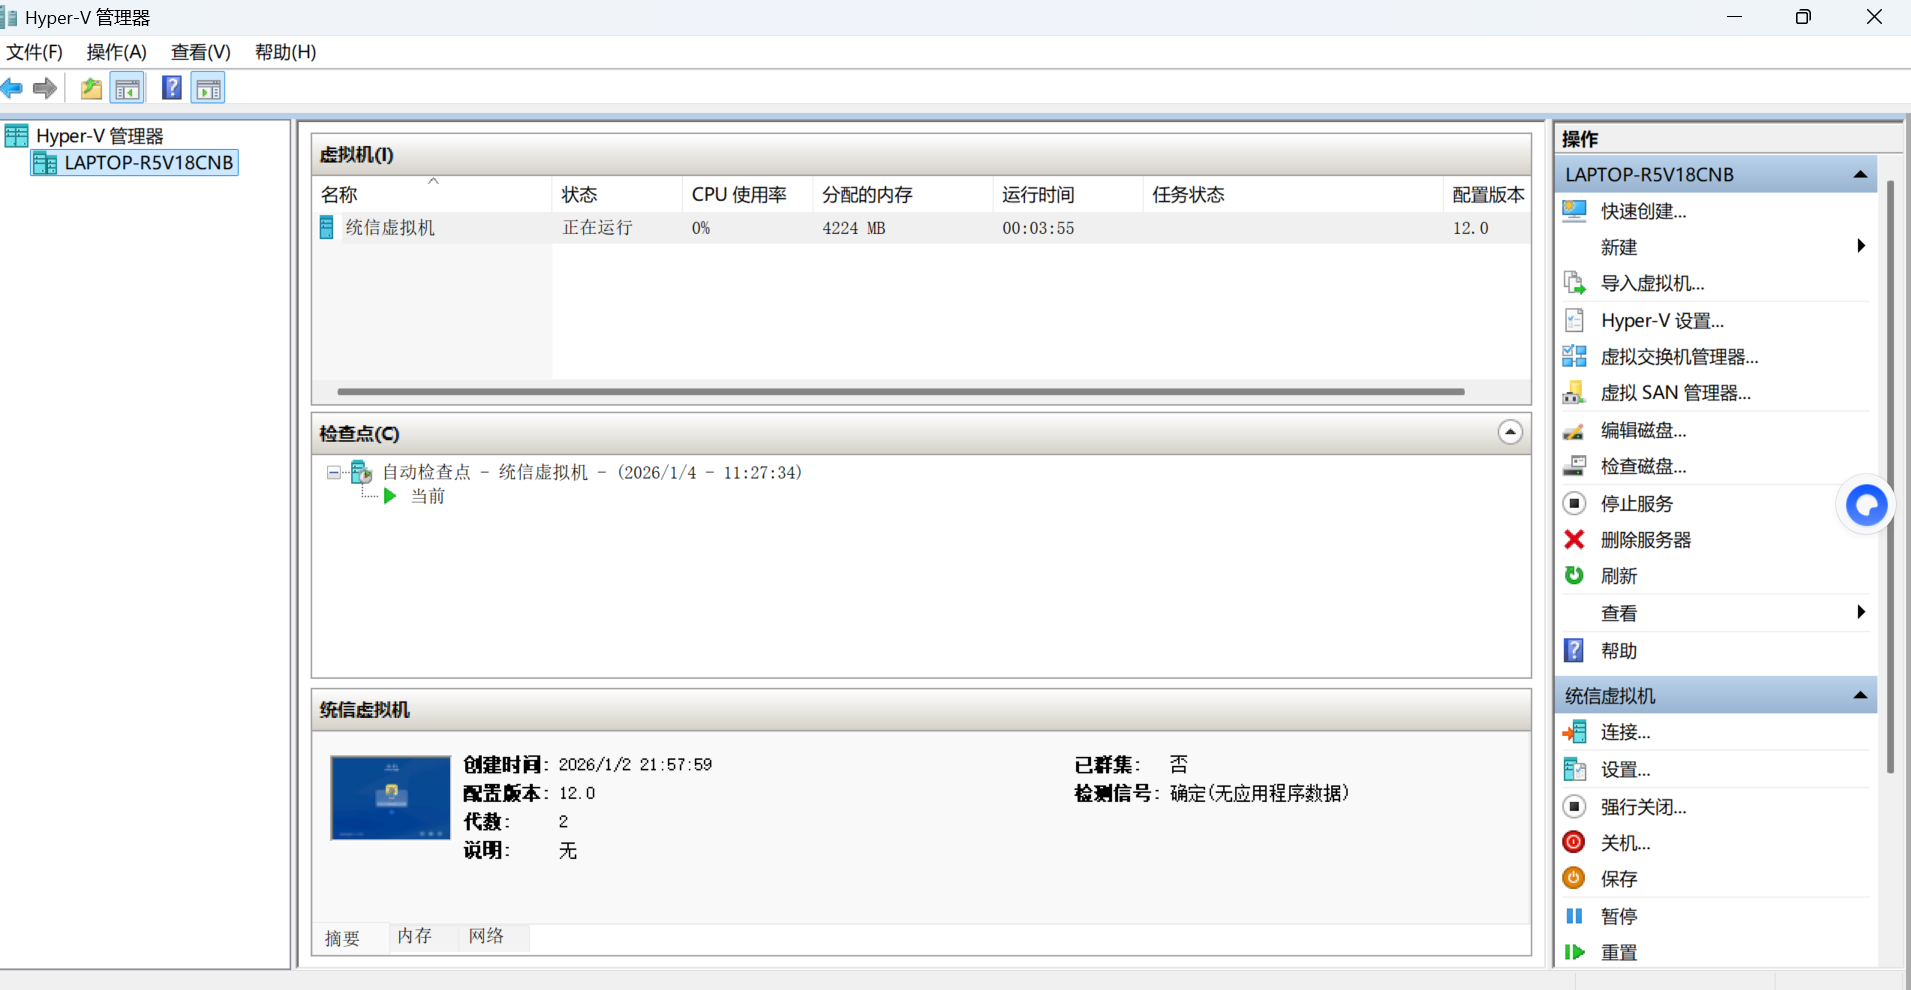This screenshot has width=1911, height=990.
Task: Open the 帮助(H) menu
Action: (x=286, y=52)
